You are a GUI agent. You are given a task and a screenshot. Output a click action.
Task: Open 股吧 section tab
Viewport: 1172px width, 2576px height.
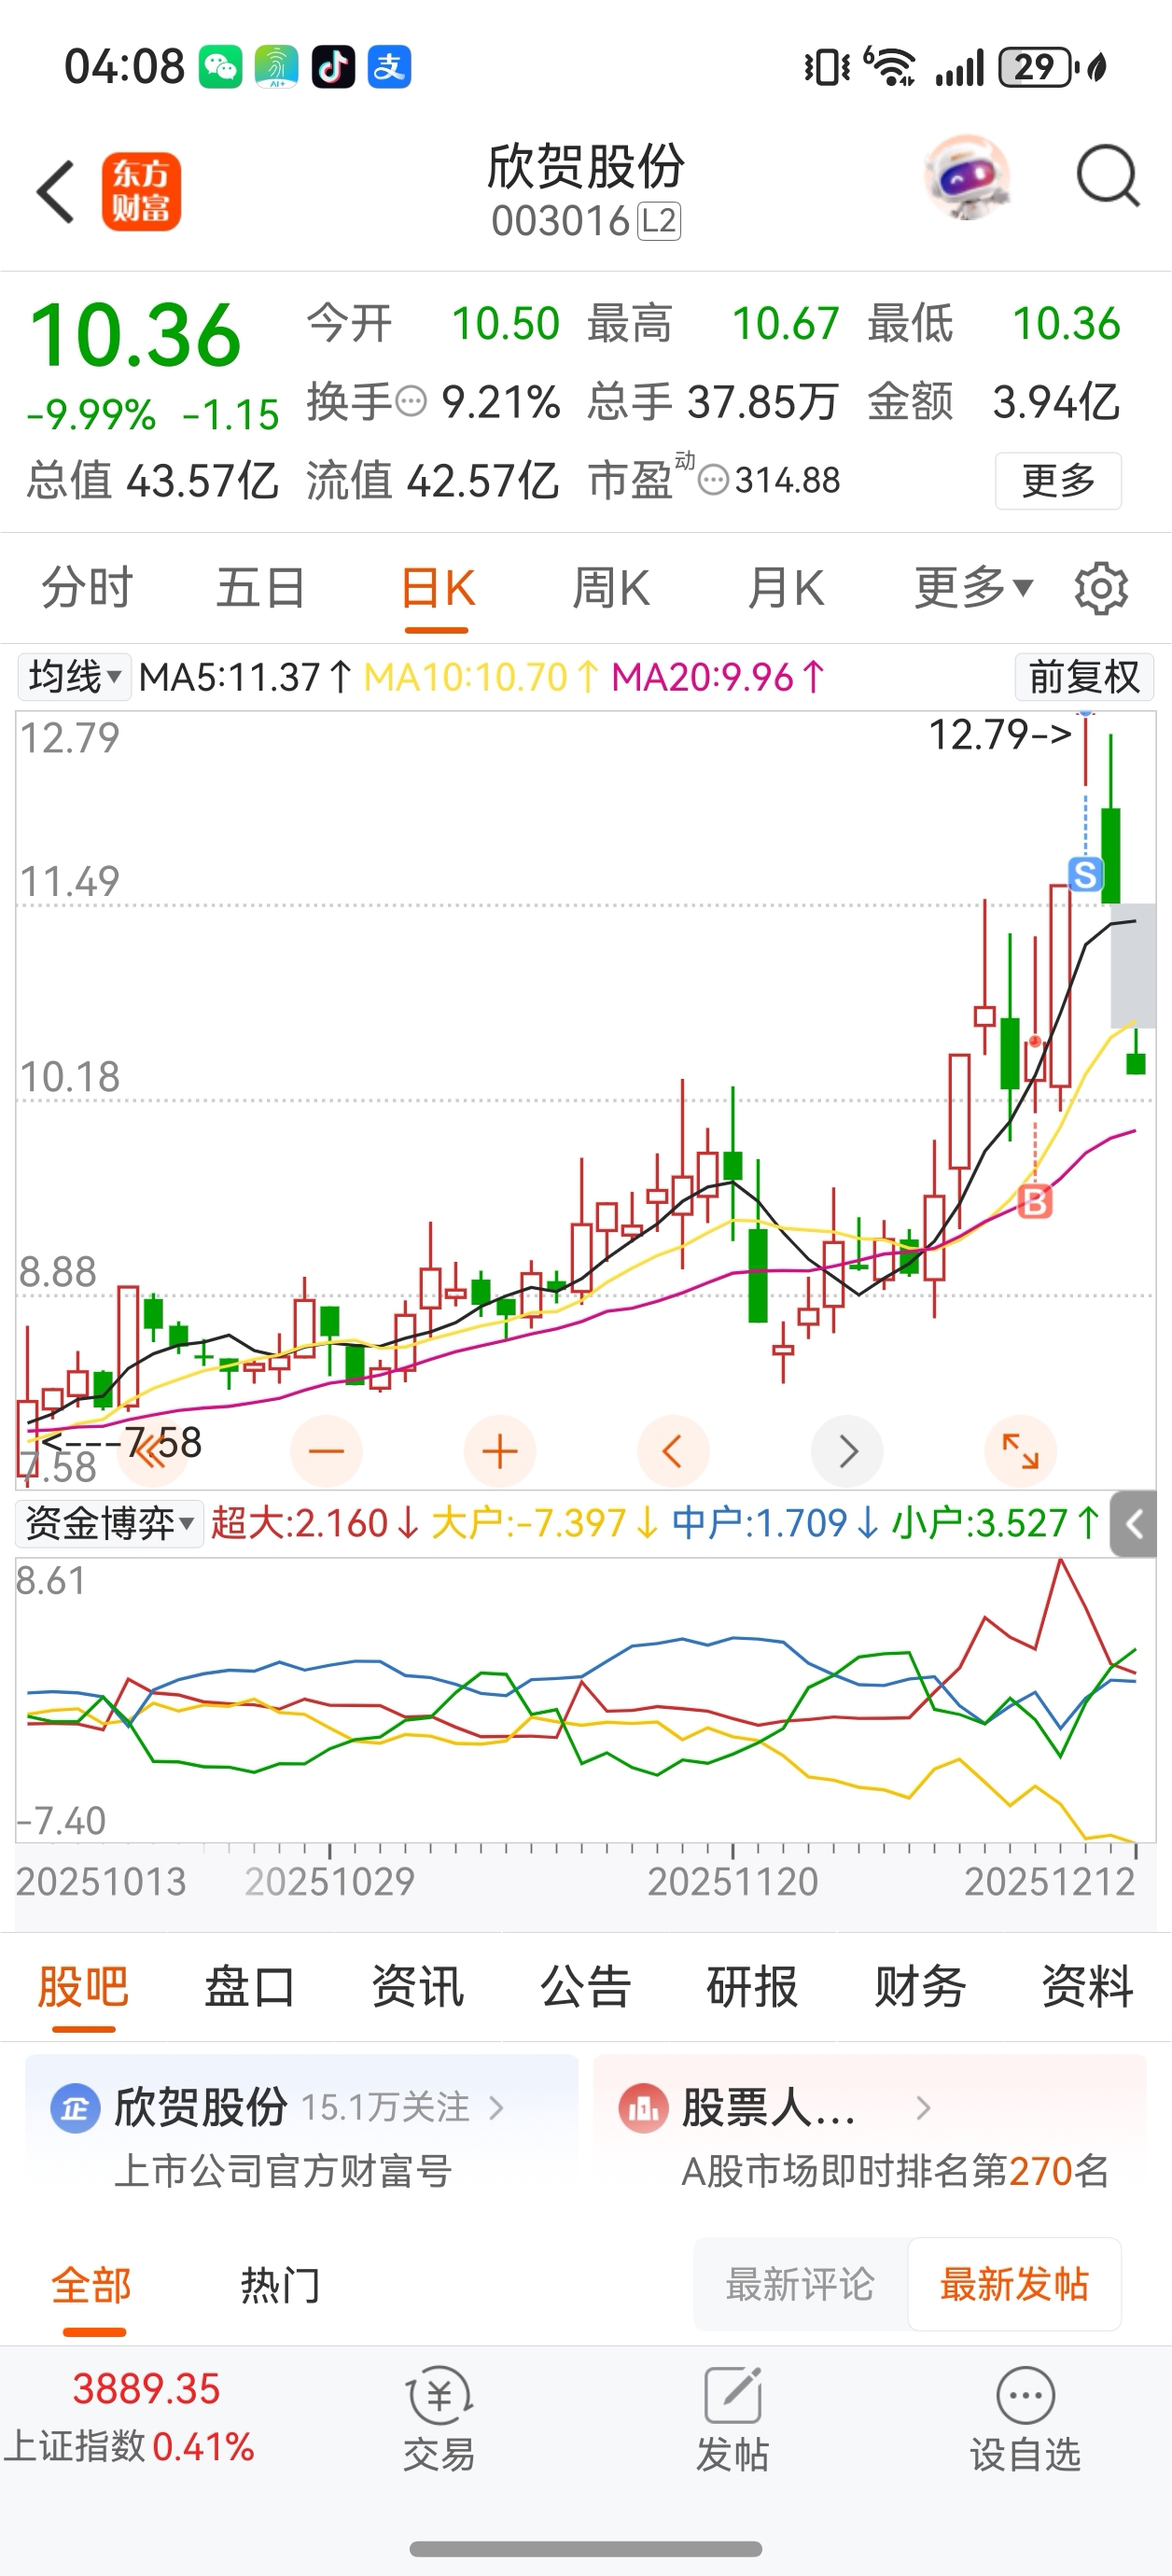click(x=83, y=1986)
